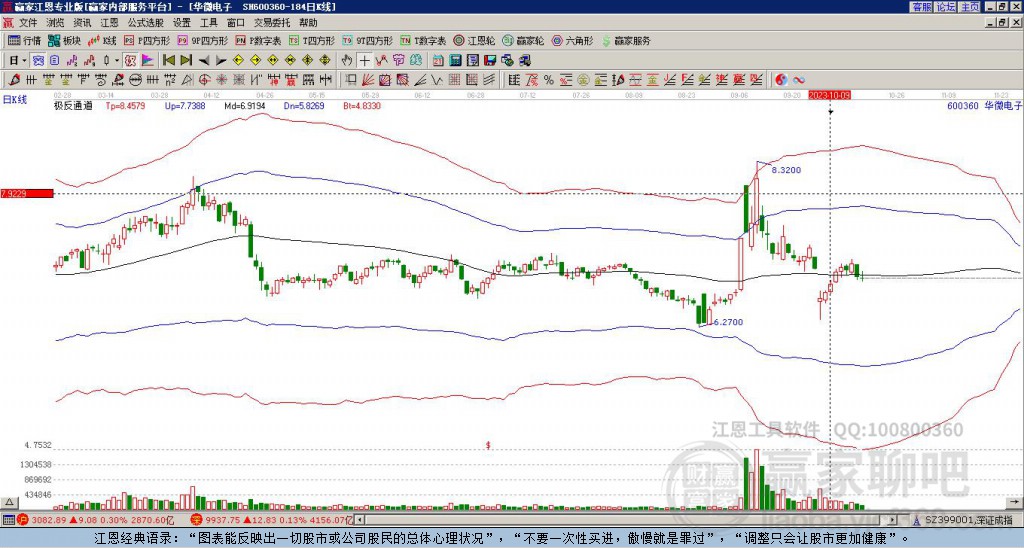1024x548 pixels.
Task: Step forward with black right arrow
Action: point(221,61)
